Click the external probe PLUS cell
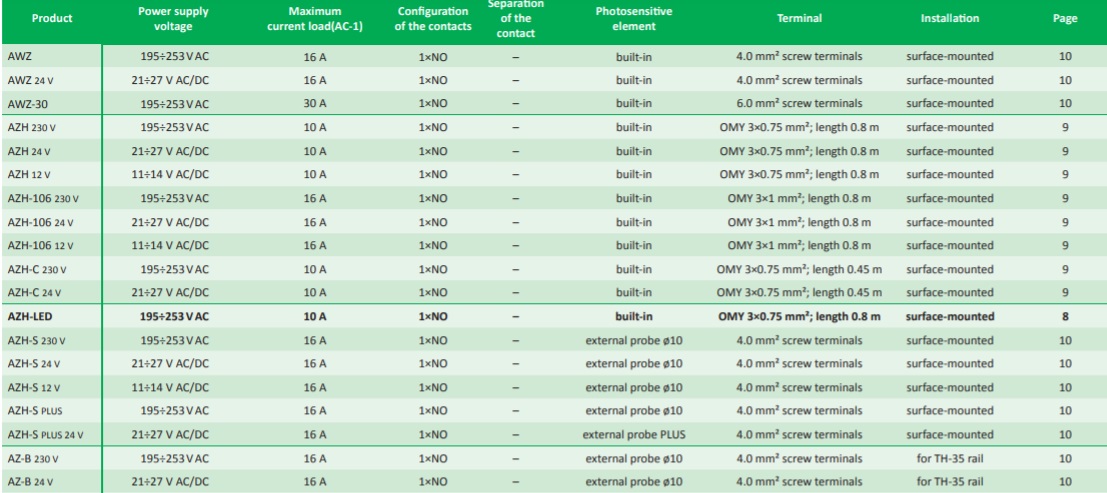 click(634, 434)
